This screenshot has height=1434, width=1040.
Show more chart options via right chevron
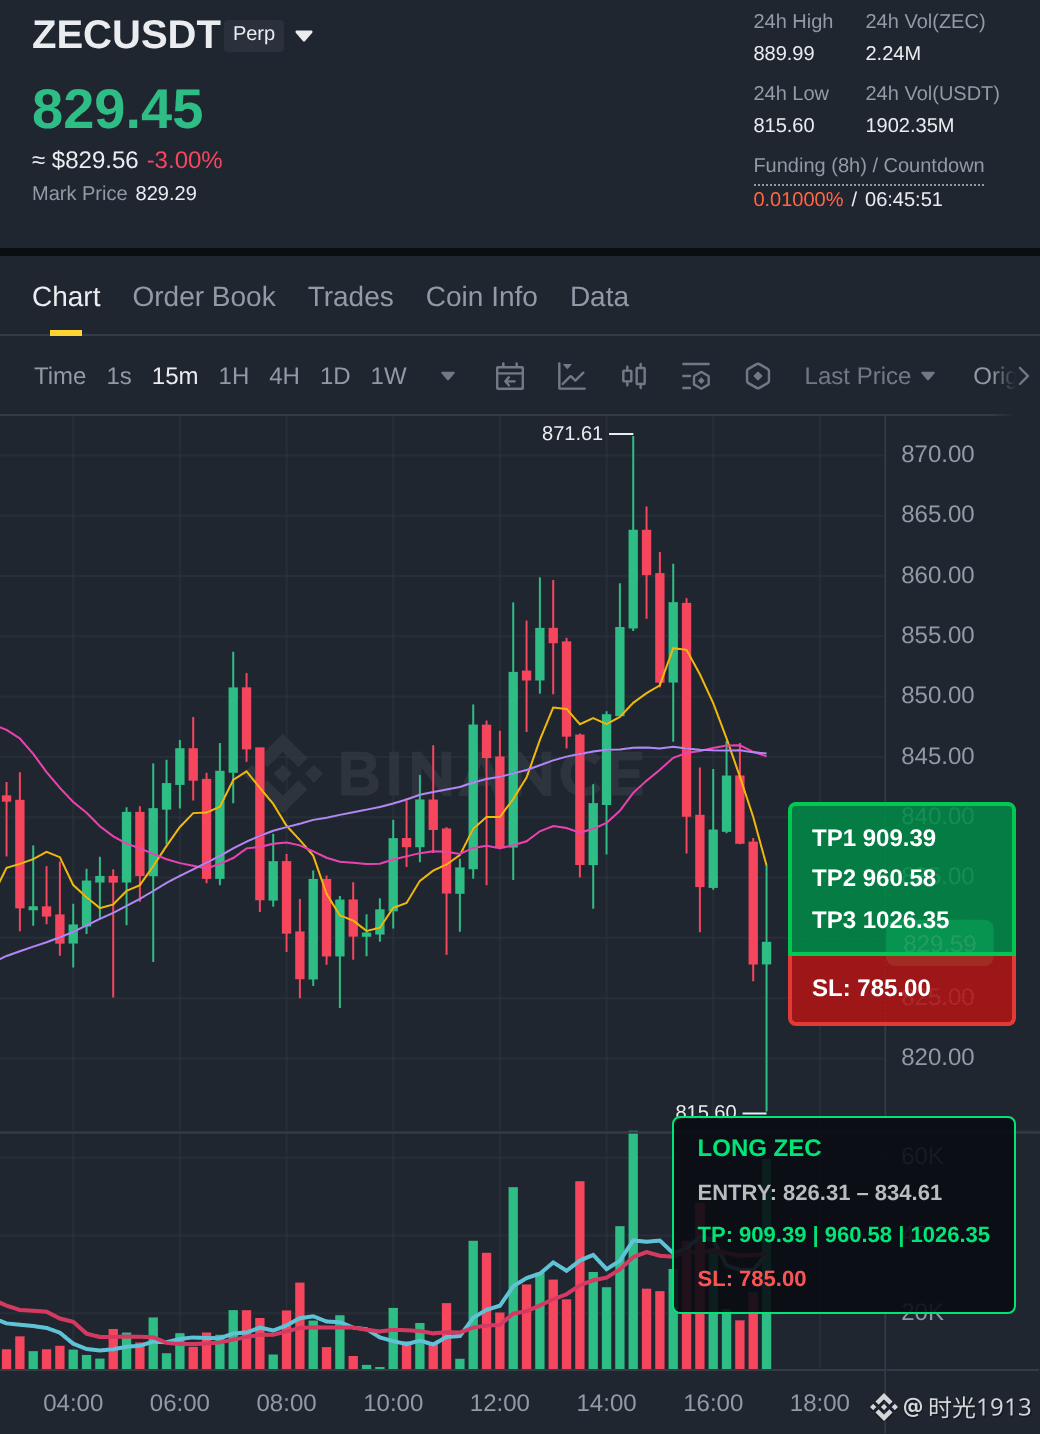(x=1023, y=376)
